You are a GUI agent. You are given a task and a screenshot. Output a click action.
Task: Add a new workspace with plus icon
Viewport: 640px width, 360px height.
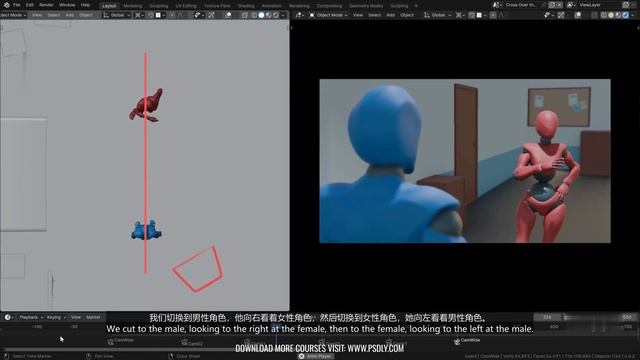click(x=416, y=6)
